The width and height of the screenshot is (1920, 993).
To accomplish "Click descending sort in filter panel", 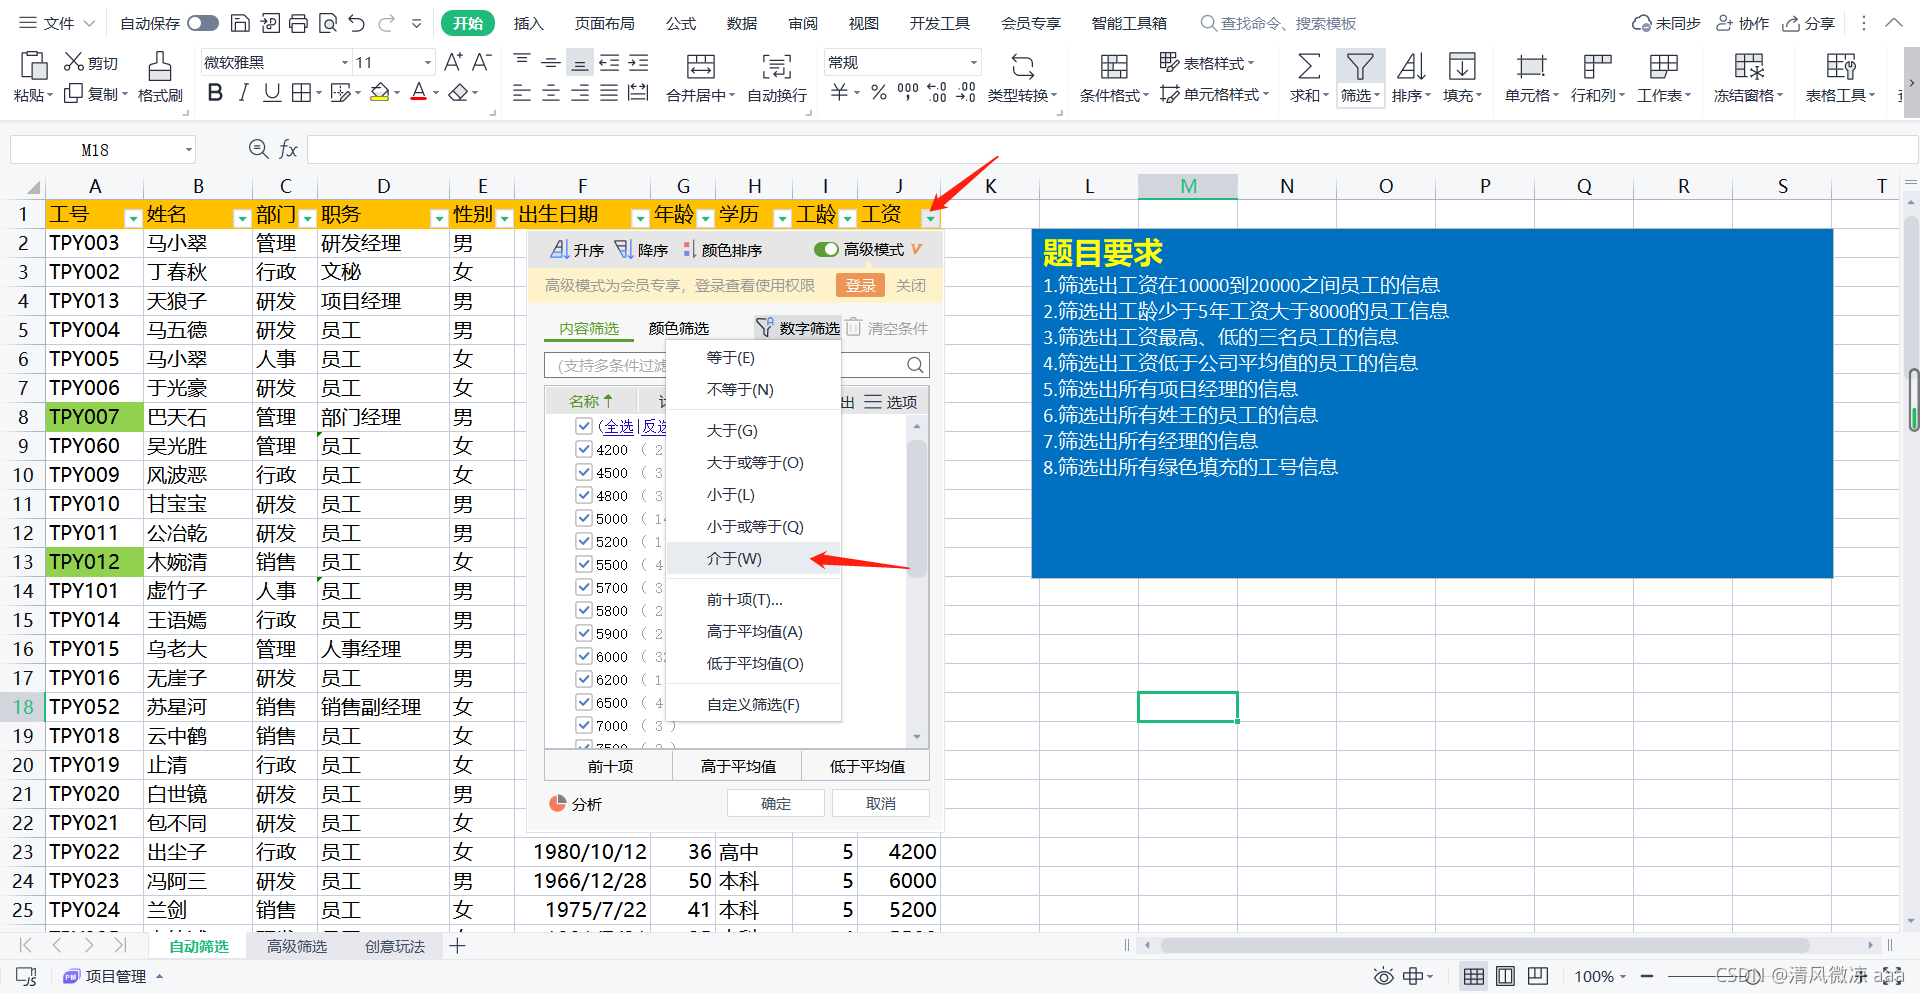I will click(641, 249).
